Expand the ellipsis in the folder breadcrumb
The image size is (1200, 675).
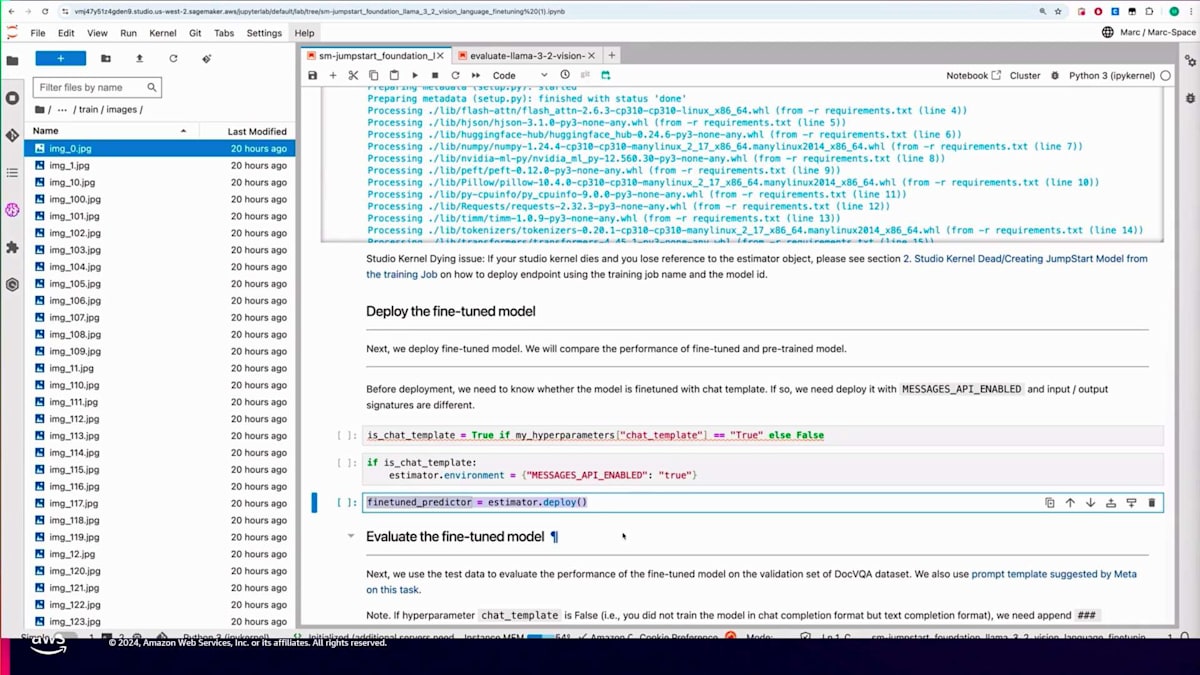[x=62, y=109]
